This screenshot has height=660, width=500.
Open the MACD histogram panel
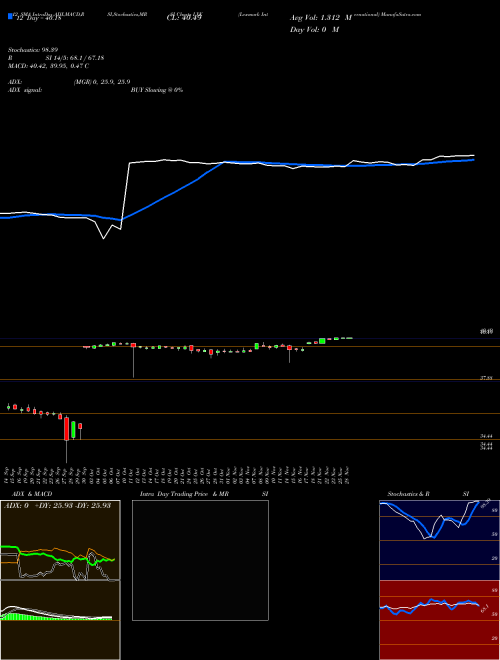pos(60,620)
